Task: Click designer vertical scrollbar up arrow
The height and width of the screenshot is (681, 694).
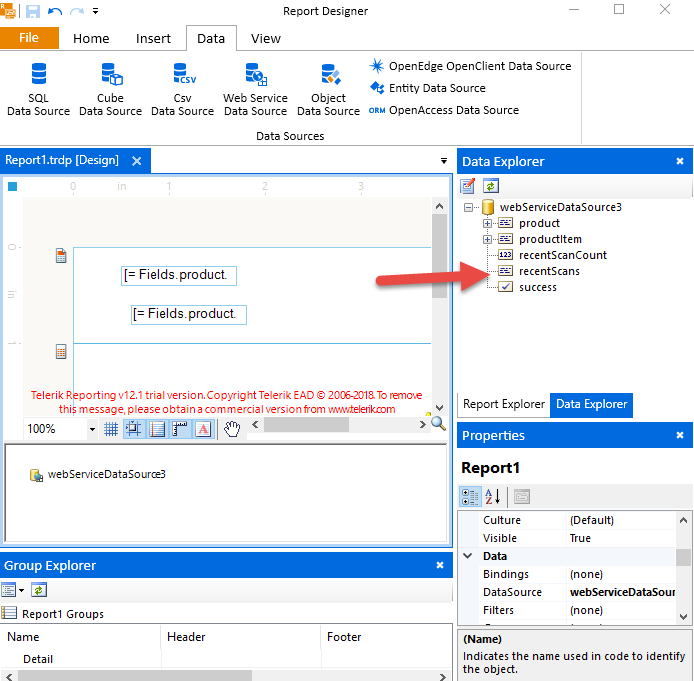Action: [x=440, y=206]
